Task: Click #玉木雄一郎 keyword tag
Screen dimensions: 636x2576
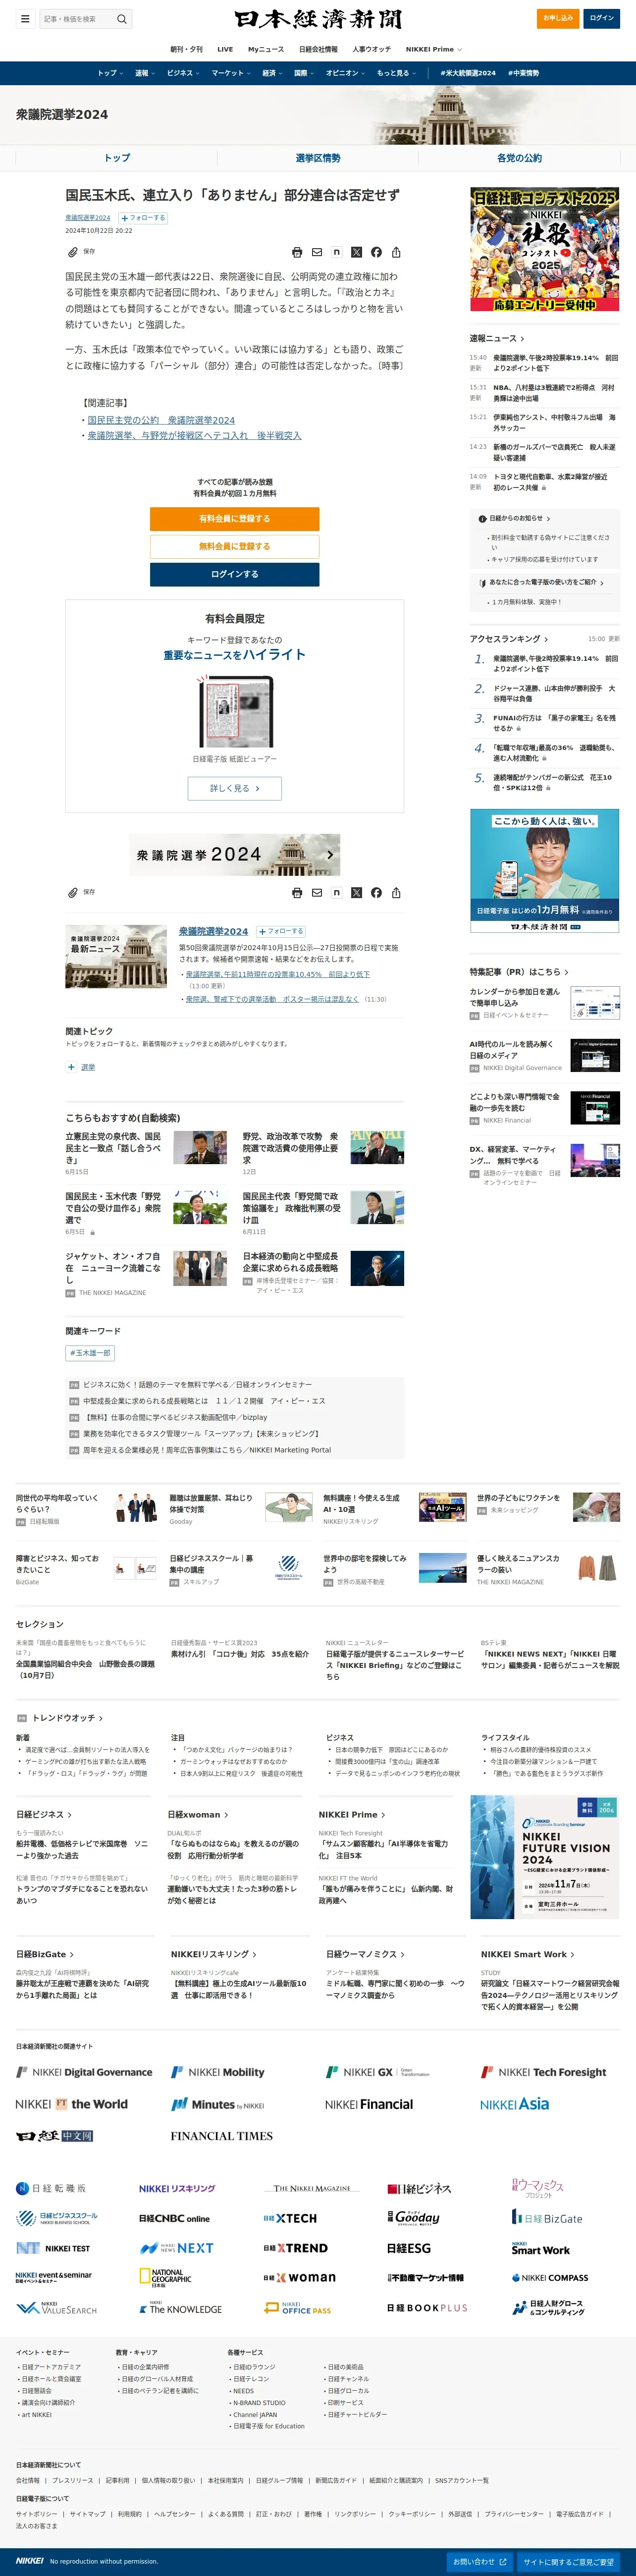Action: pyautogui.click(x=90, y=1353)
